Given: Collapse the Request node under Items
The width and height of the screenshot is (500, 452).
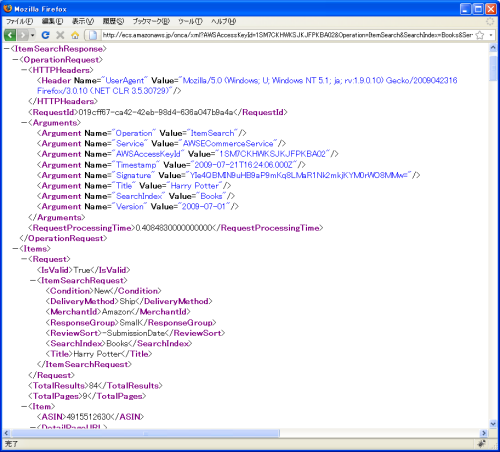Looking at the screenshot, I should (x=24, y=259).
